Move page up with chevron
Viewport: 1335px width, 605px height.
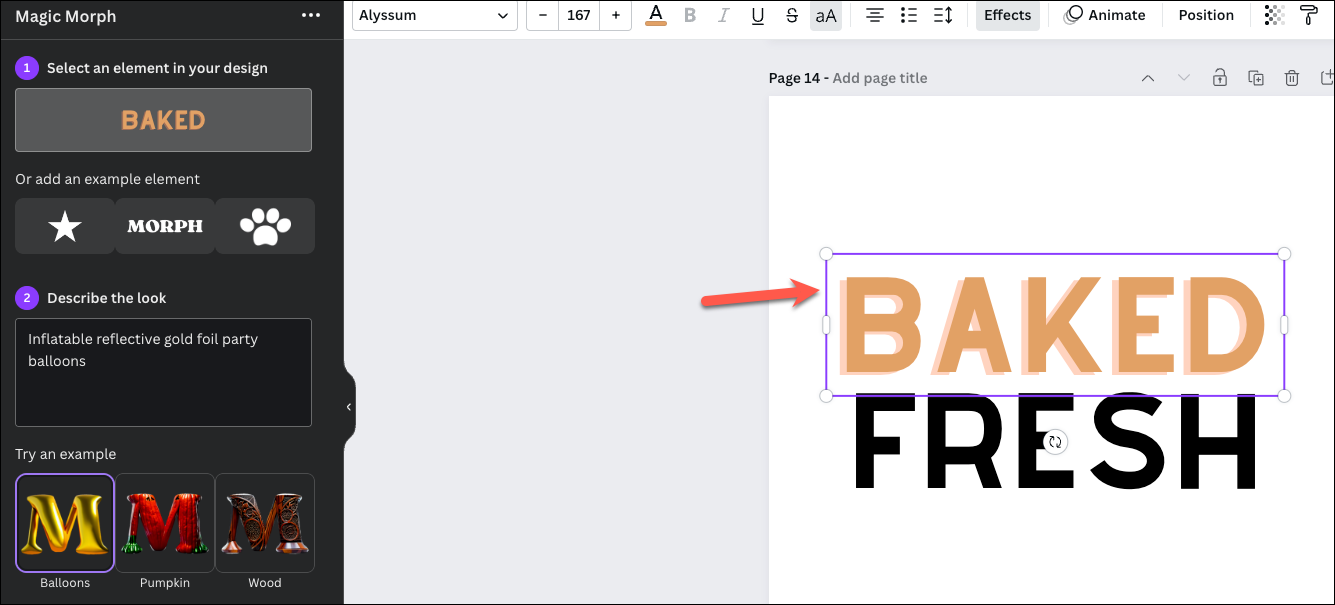(x=1148, y=78)
